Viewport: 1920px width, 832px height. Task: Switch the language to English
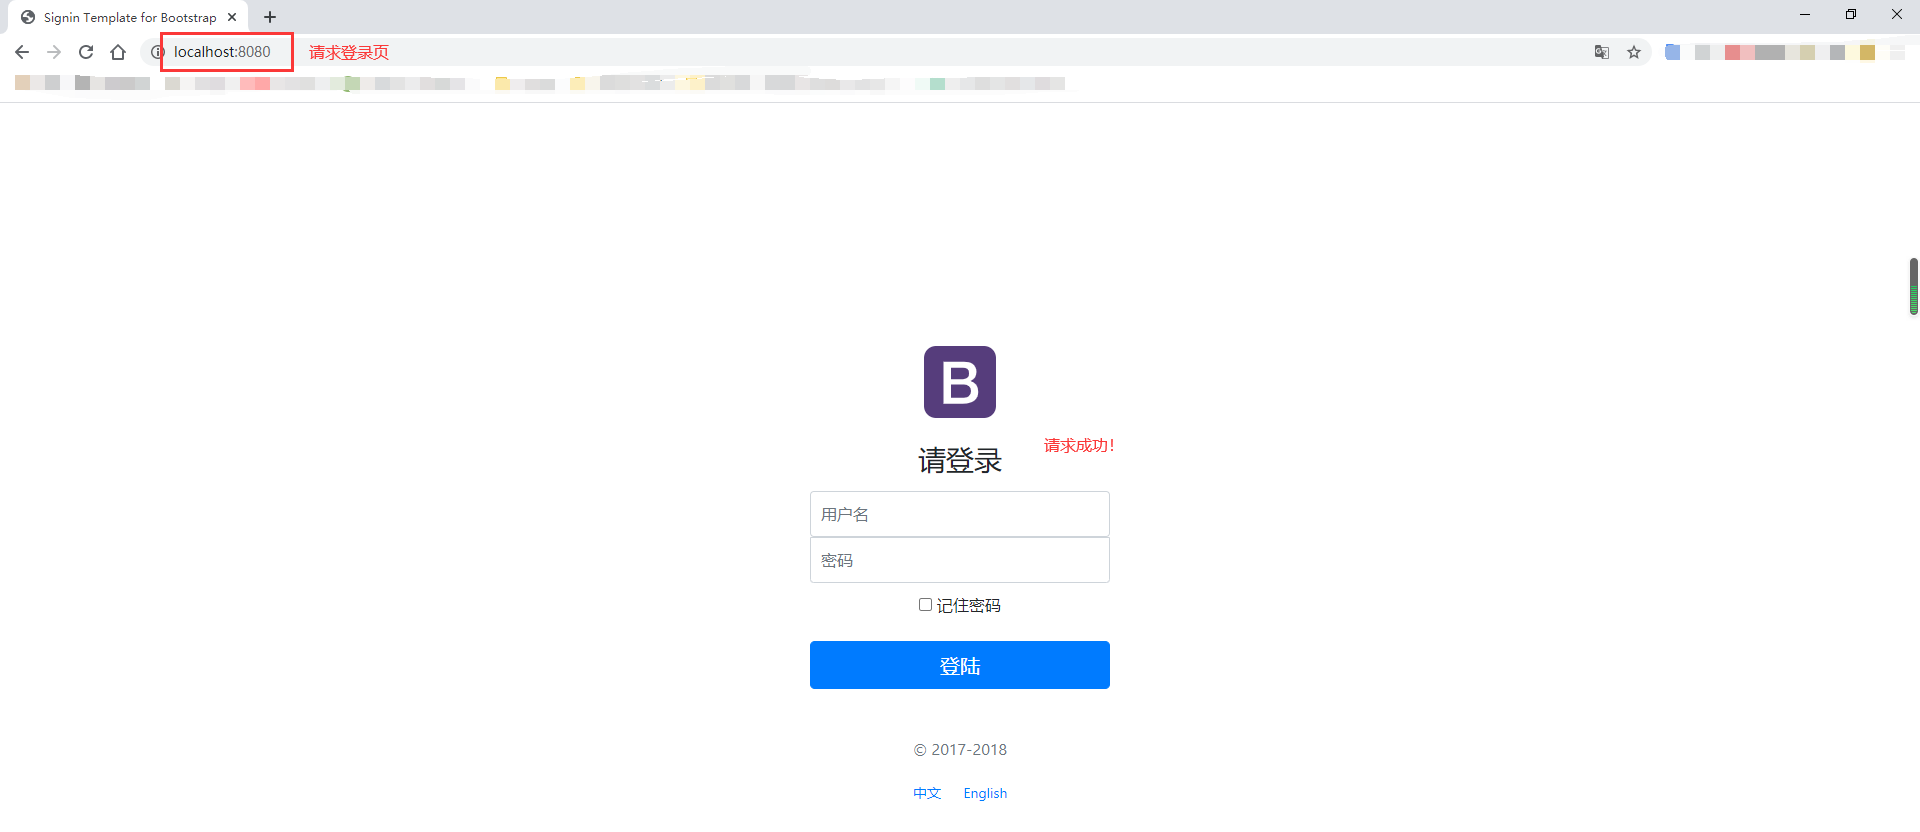[x=985, y=793]
